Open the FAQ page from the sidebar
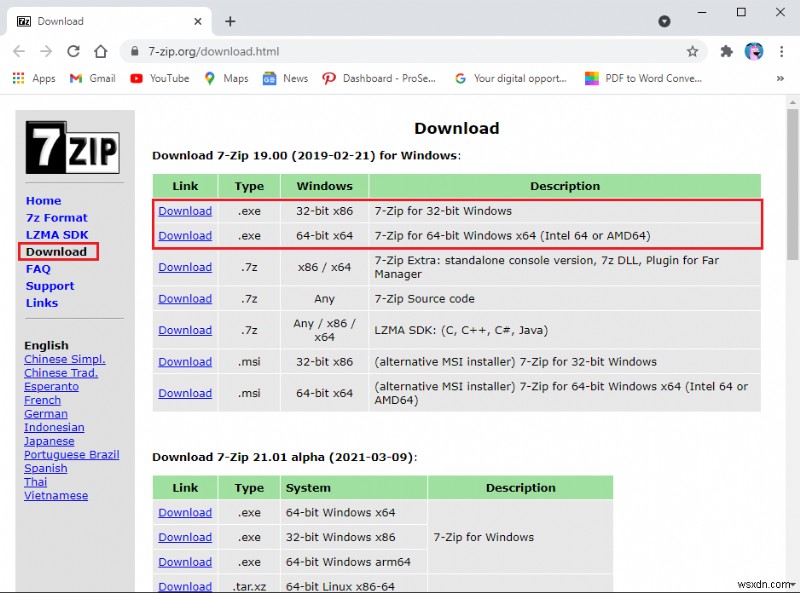 pyautogui.click(x=38, y=268)
